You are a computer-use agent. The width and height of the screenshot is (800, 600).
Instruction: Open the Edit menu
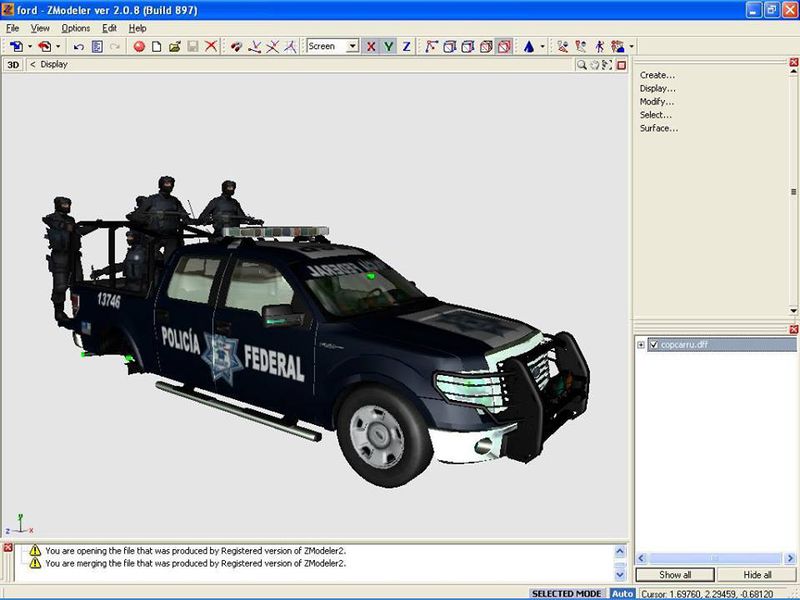click(x=109, y=29)
